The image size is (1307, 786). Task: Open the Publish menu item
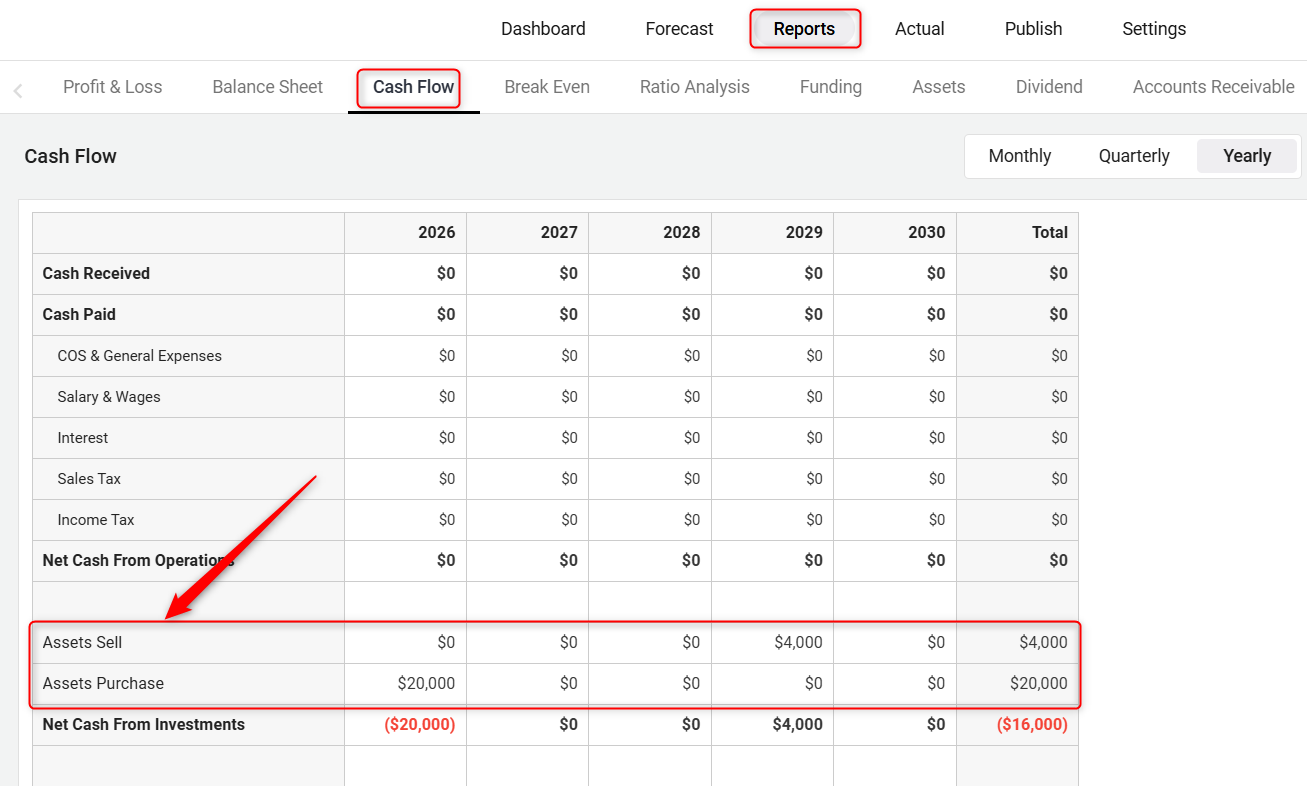click(1033, 29)
